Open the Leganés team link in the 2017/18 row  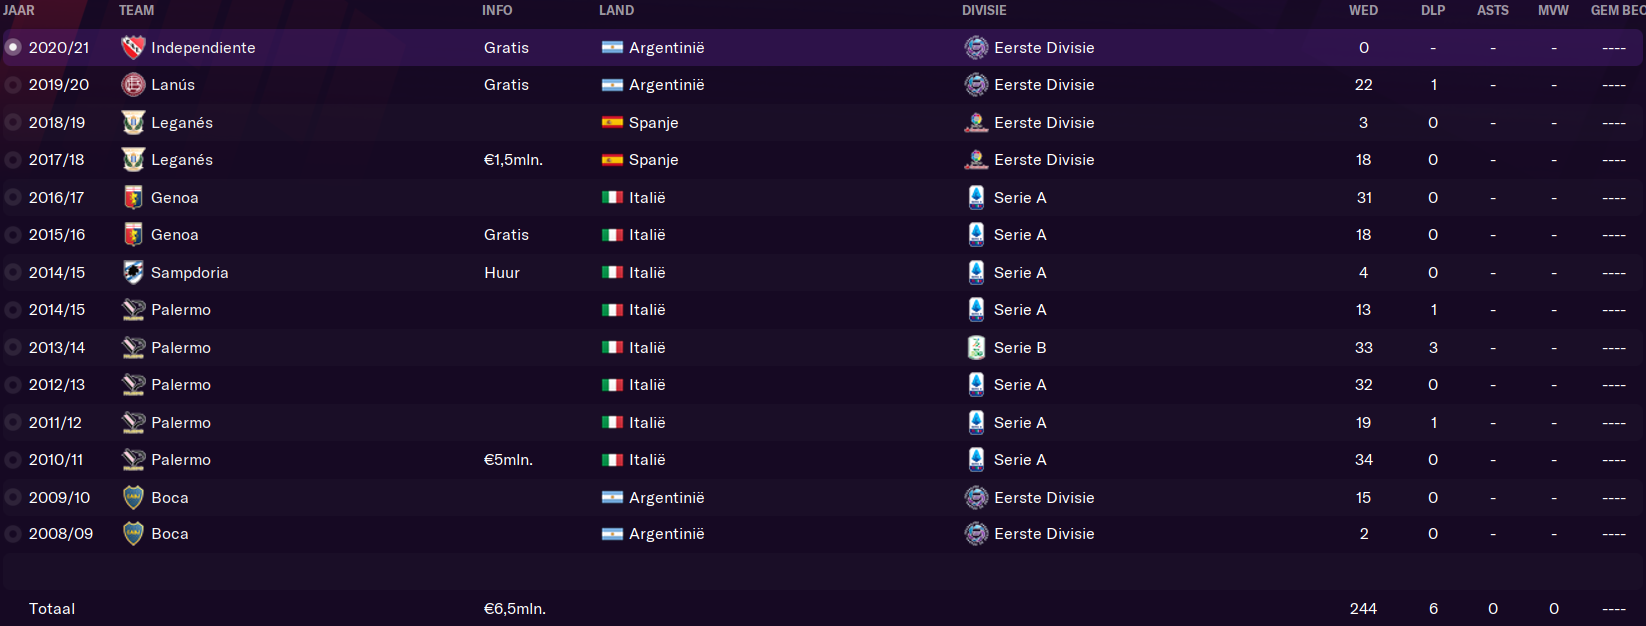pos(182,160)
